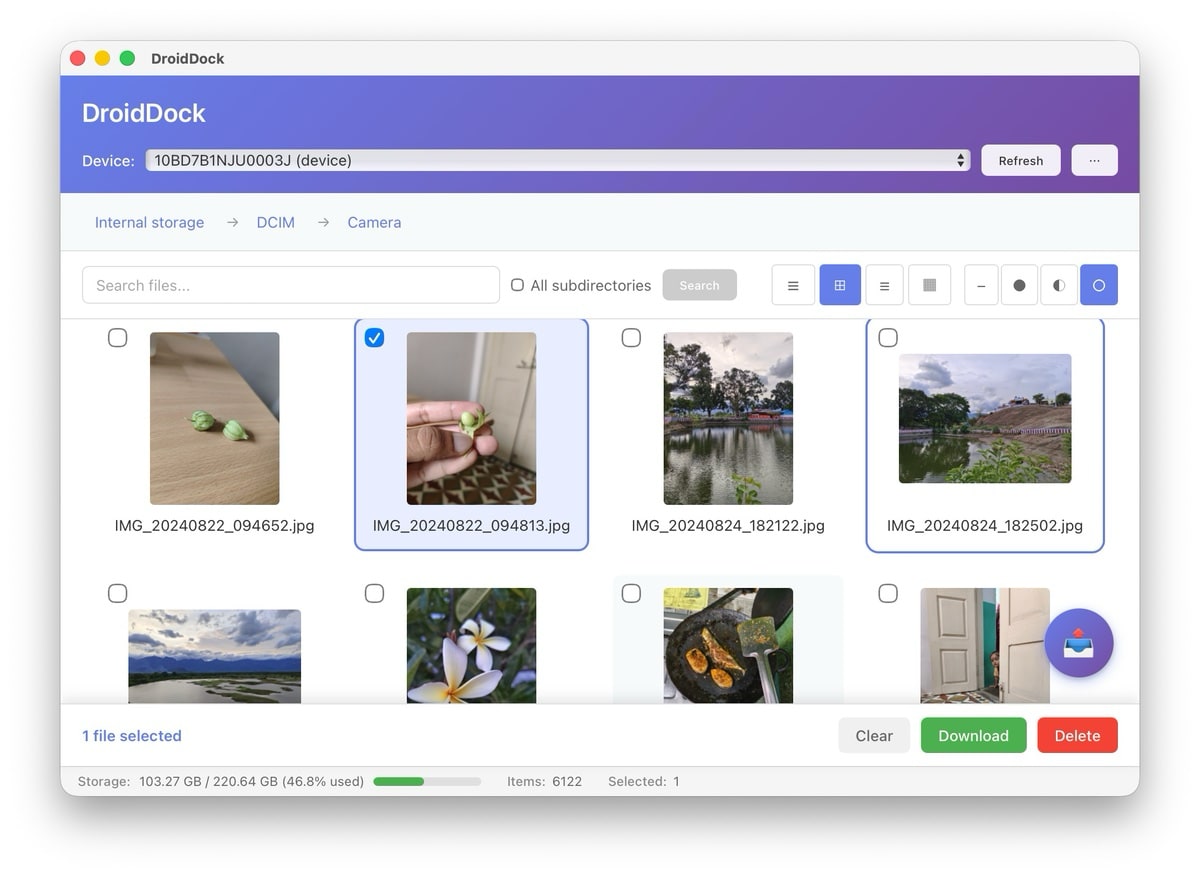Select the highlighted grid view icon
This screenshot has height=876, width=1200.
click(x=840, y=285)
